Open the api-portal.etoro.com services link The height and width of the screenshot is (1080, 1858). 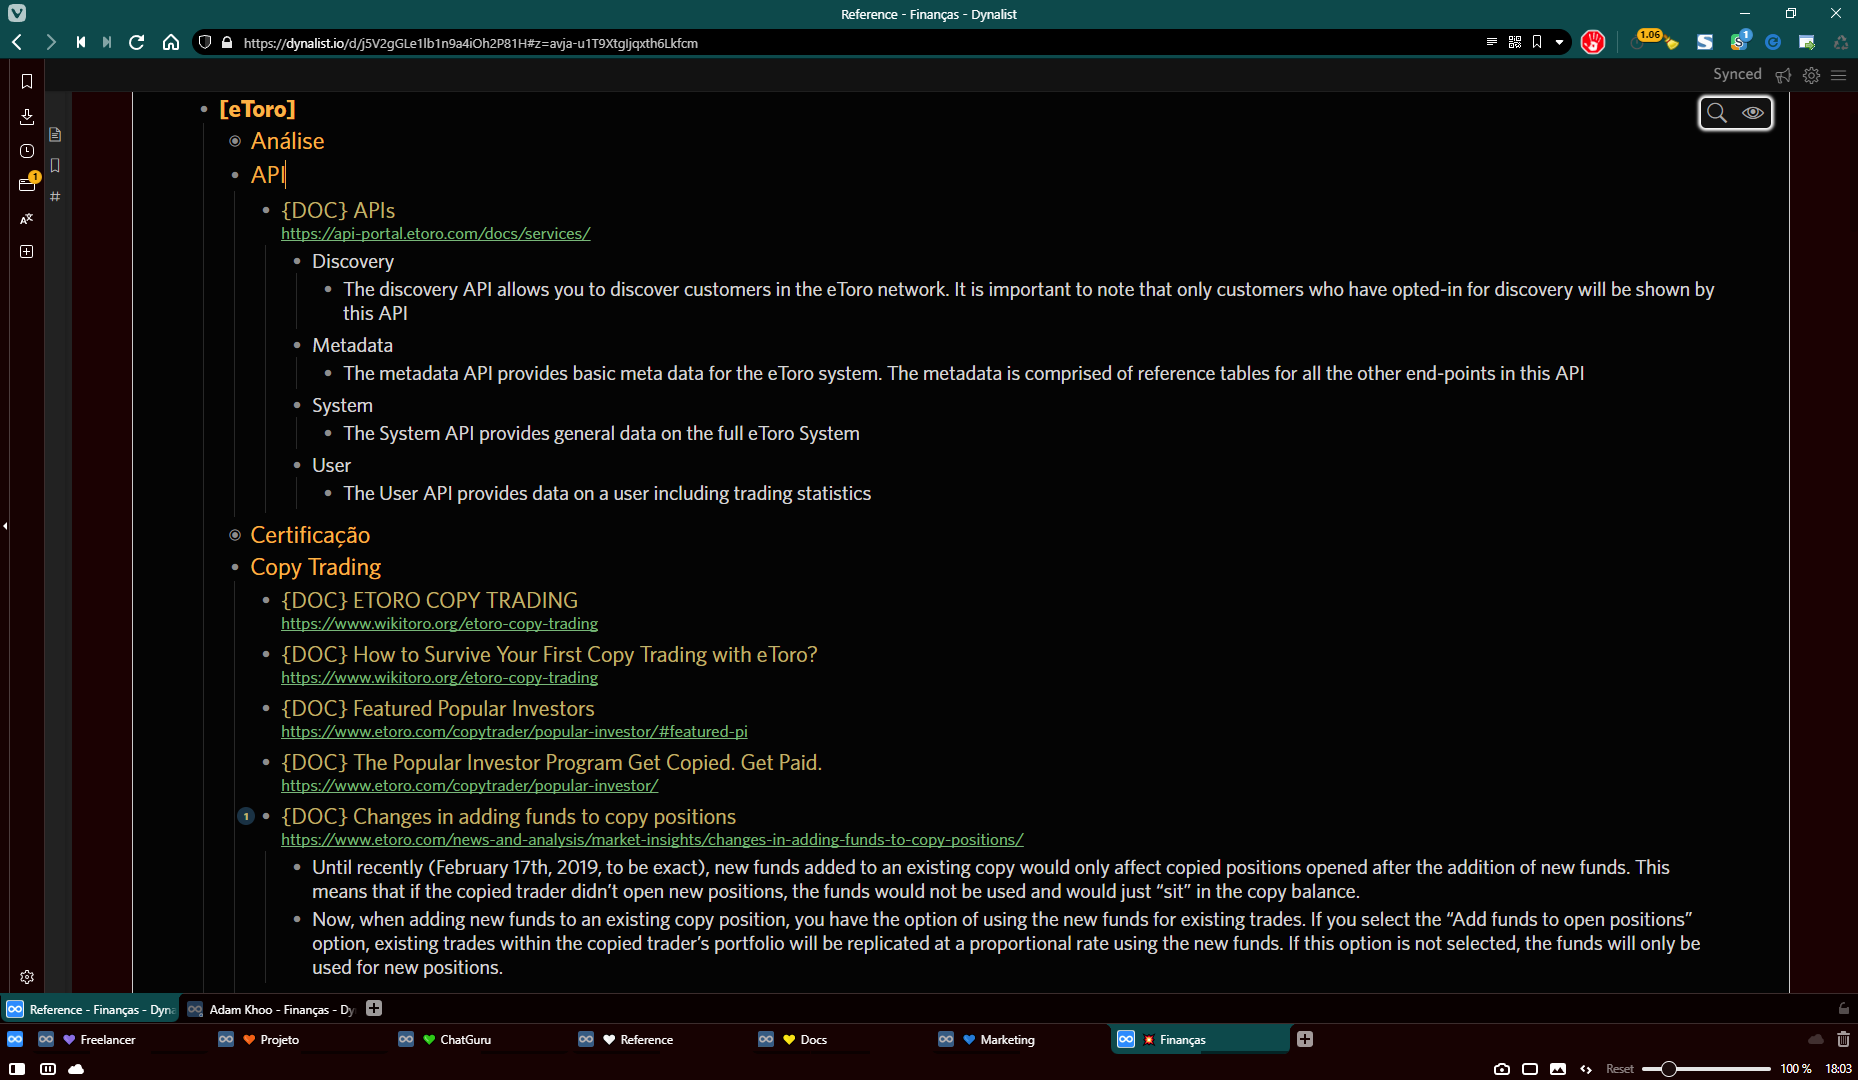435,234
